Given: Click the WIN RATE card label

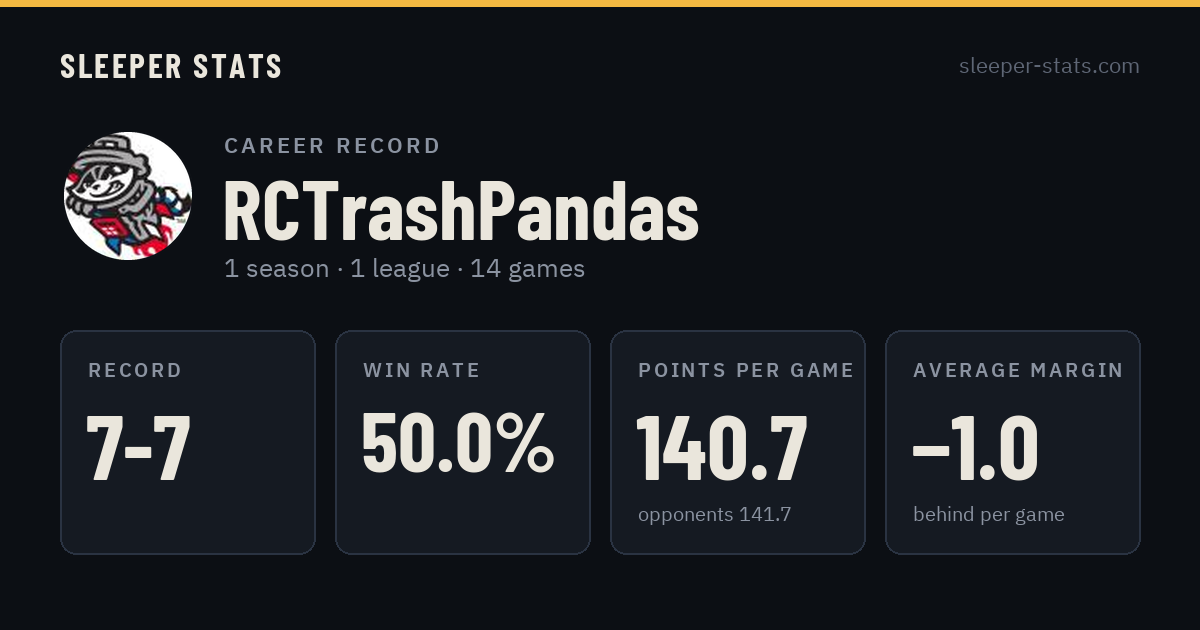Looking at the screenshot, I should coord(422,371).
